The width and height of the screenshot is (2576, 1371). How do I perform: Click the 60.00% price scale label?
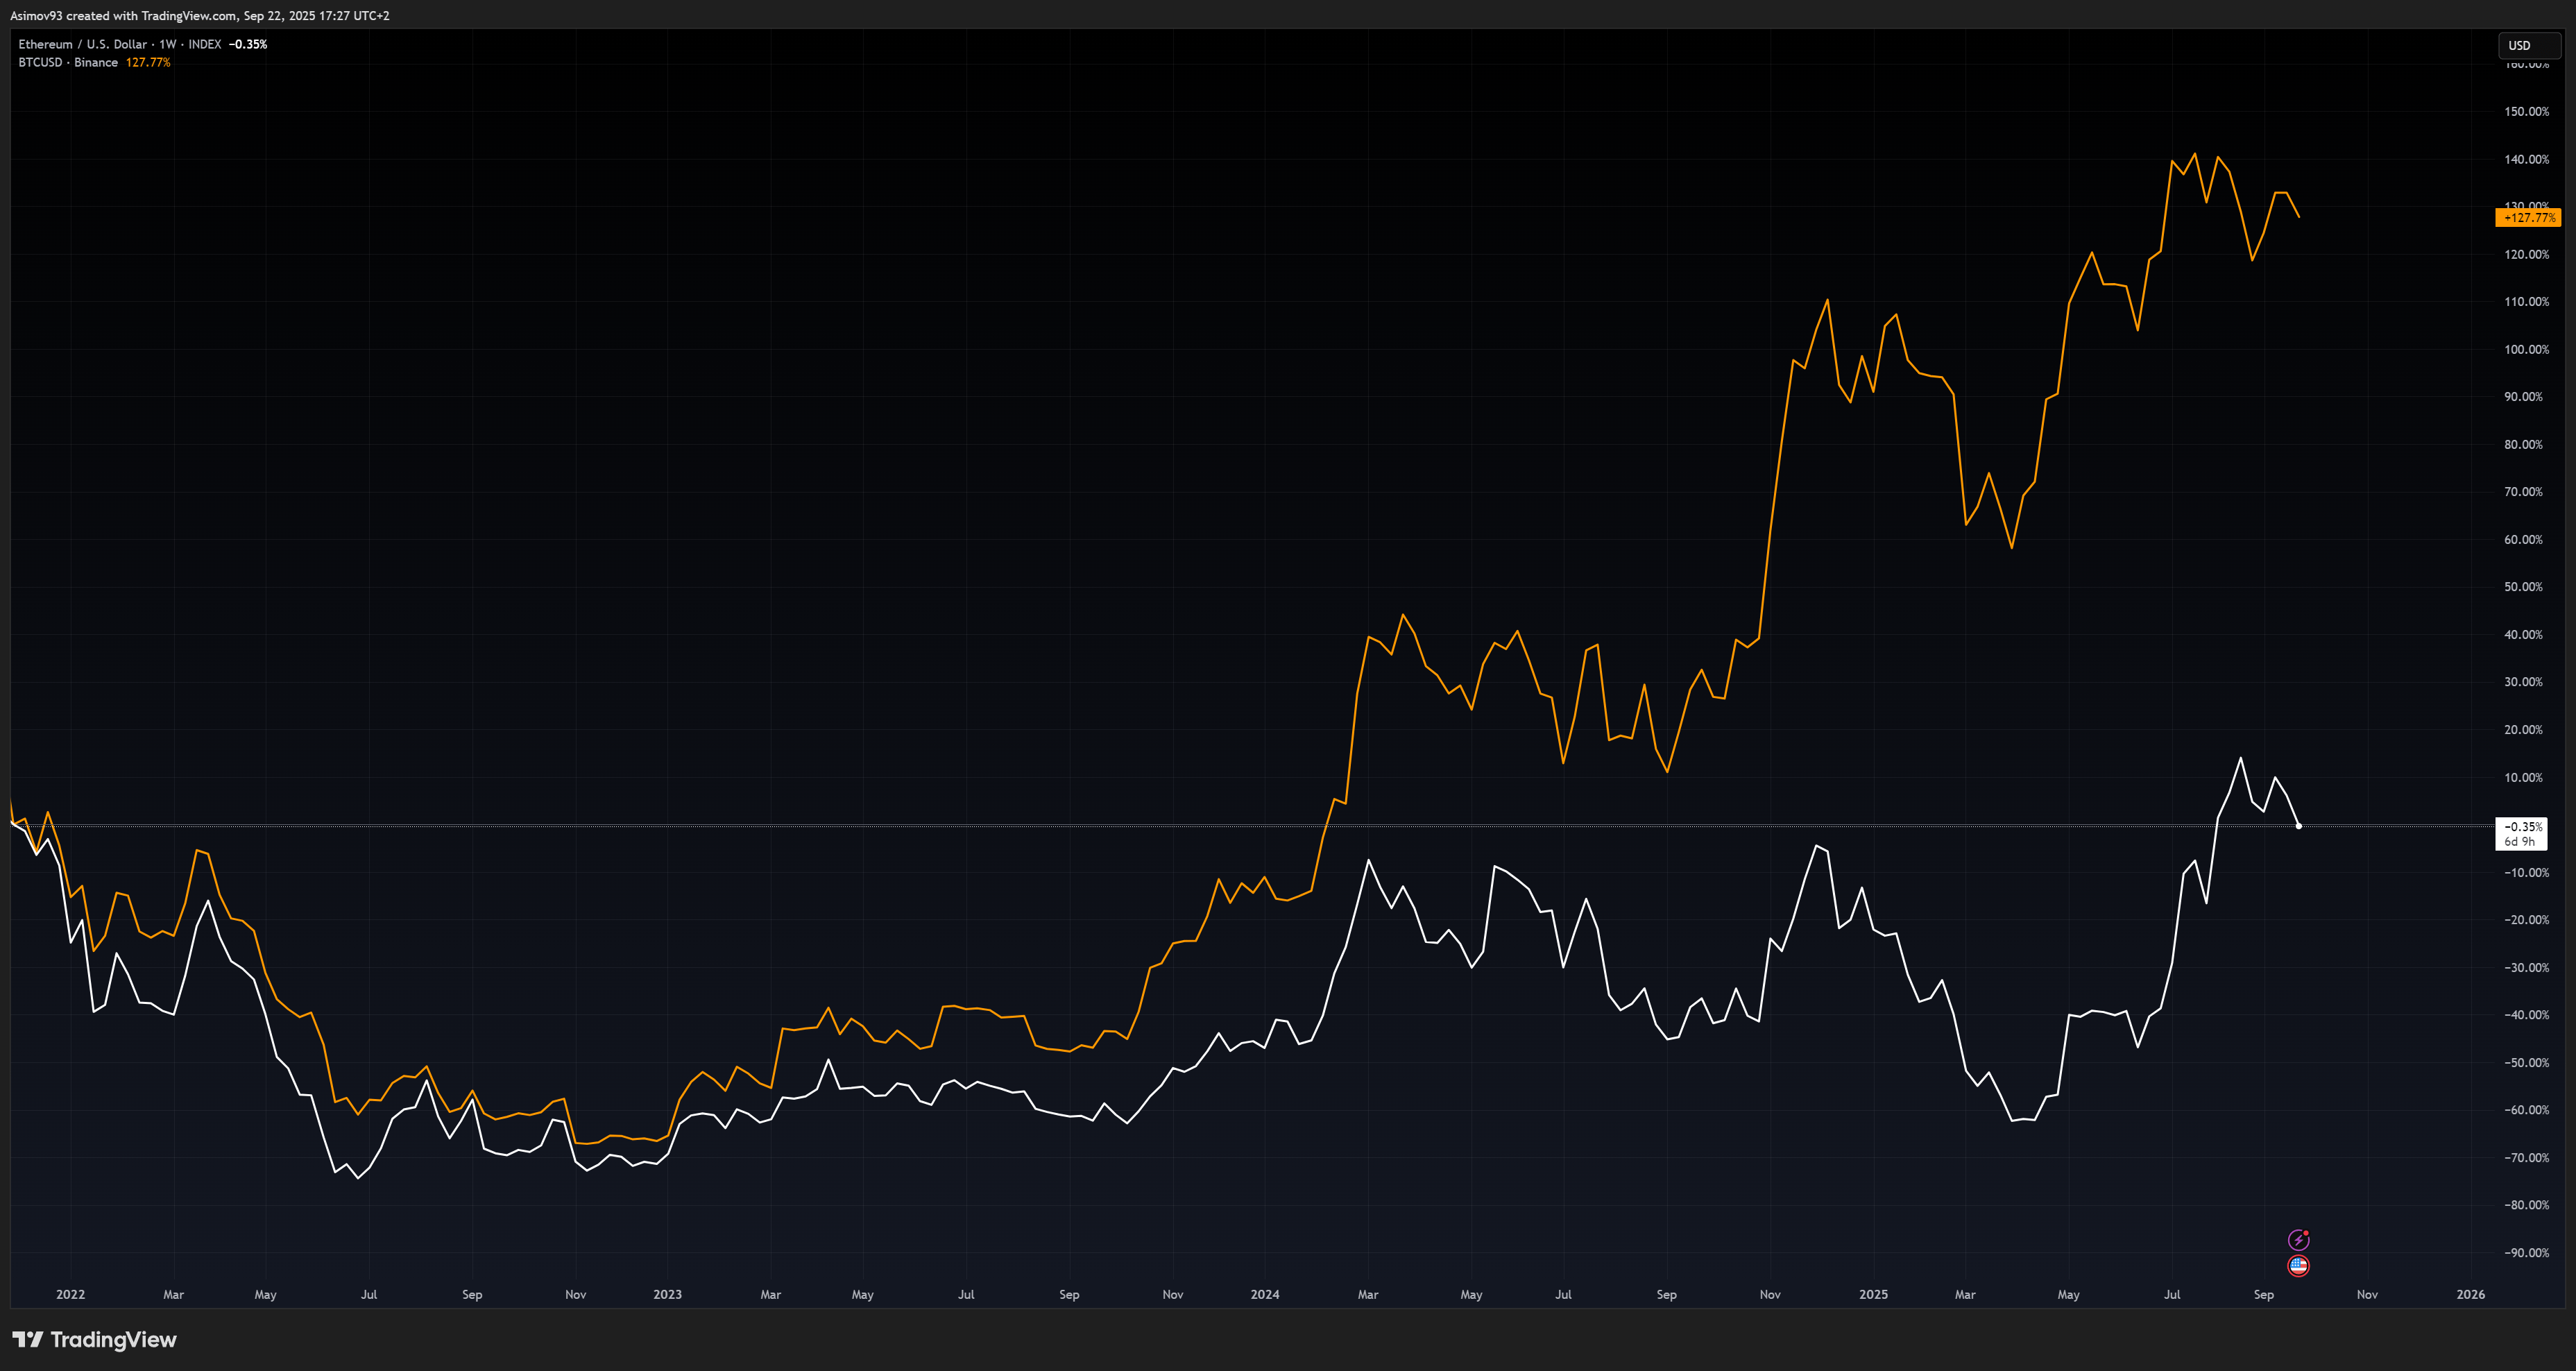(x=2523, y=539)
